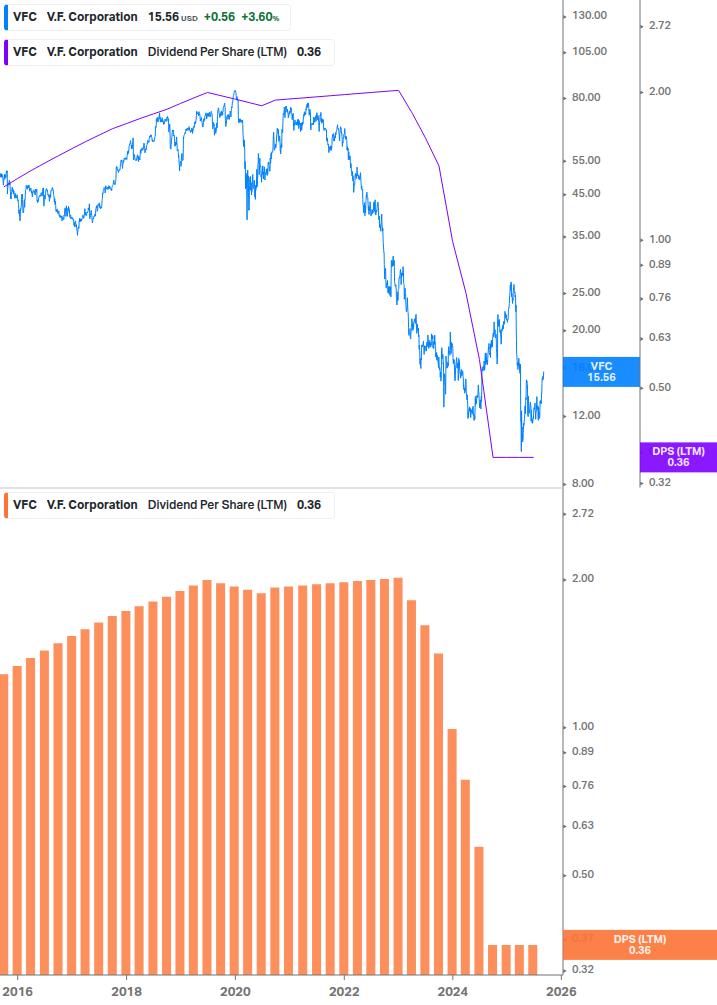Viewport: 717px width, 1005px height.
Task: Click the blue VFC 15.56 price tag
Action: tap(601, 372)
